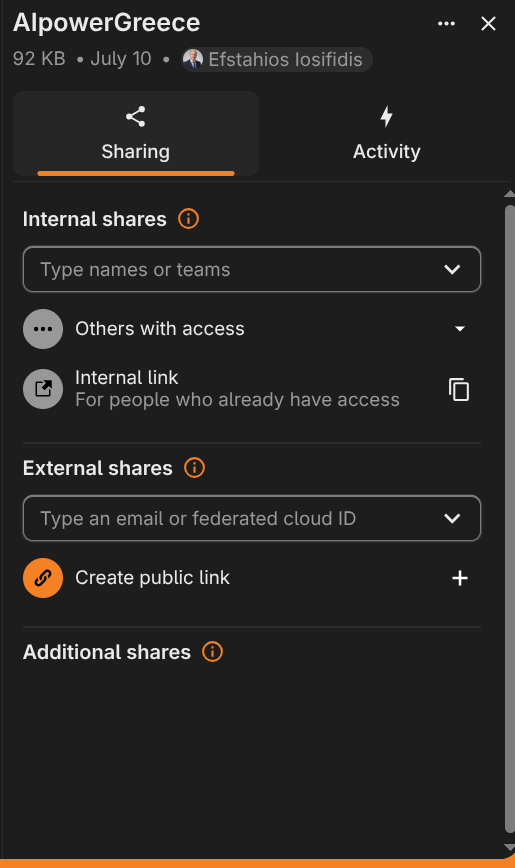Image resolution: width=515 pixels, height=868 pixels.
Task: Open the three-dot actions menu for AIpowerGreece
Action: pyautogui.click(x=446, y=24)
